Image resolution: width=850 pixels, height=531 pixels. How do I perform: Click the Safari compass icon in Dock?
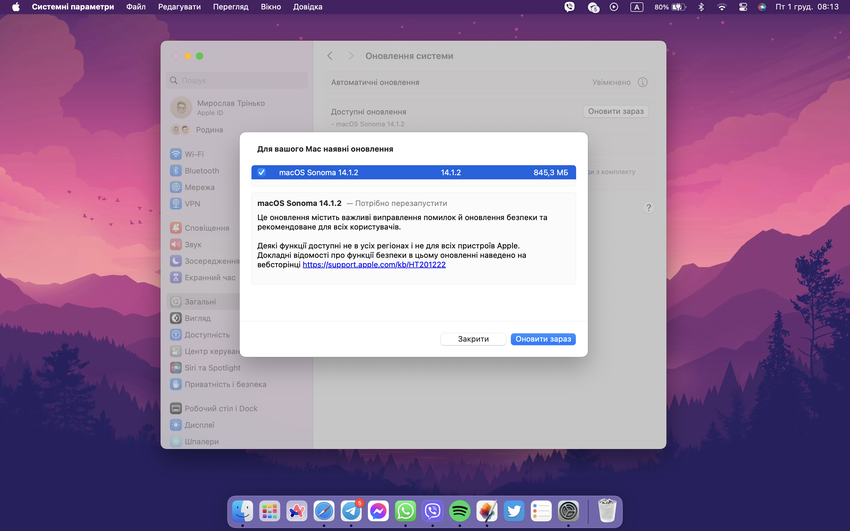[324, 511]
